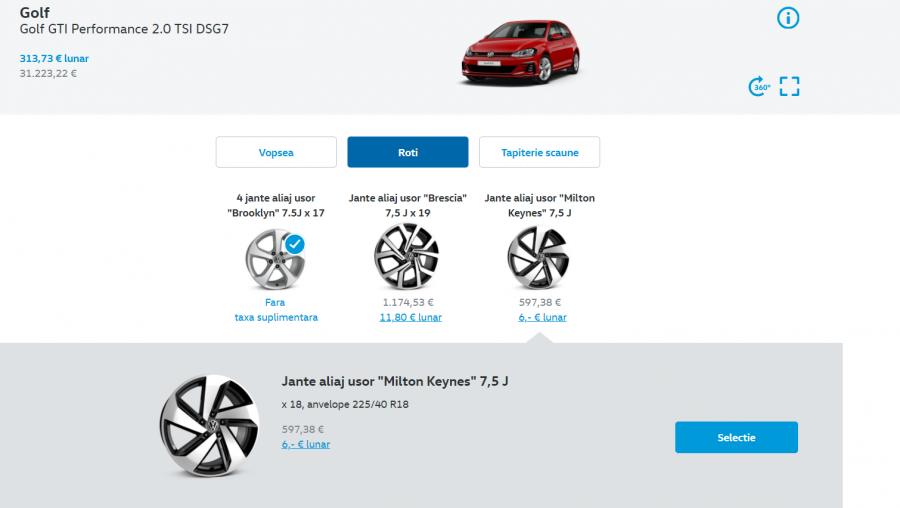Enter fullscreen view of the car
900x508 pixels.
tap(790, 86)
